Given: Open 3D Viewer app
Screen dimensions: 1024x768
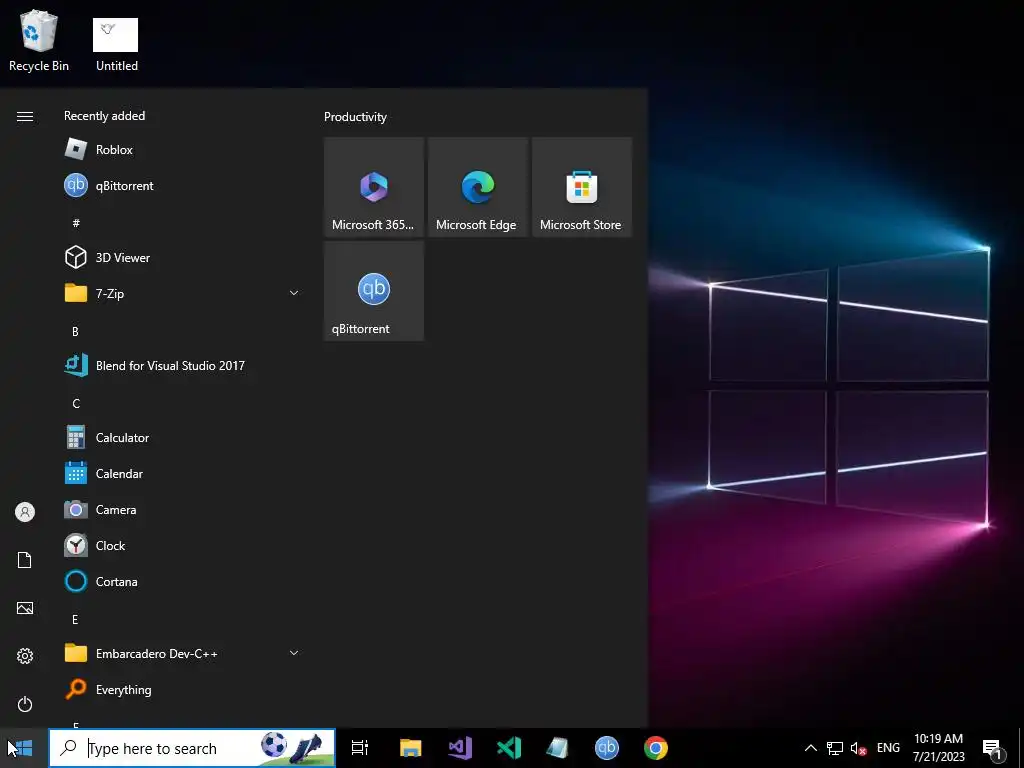Looking at the screenshot, I should point(183,257).
